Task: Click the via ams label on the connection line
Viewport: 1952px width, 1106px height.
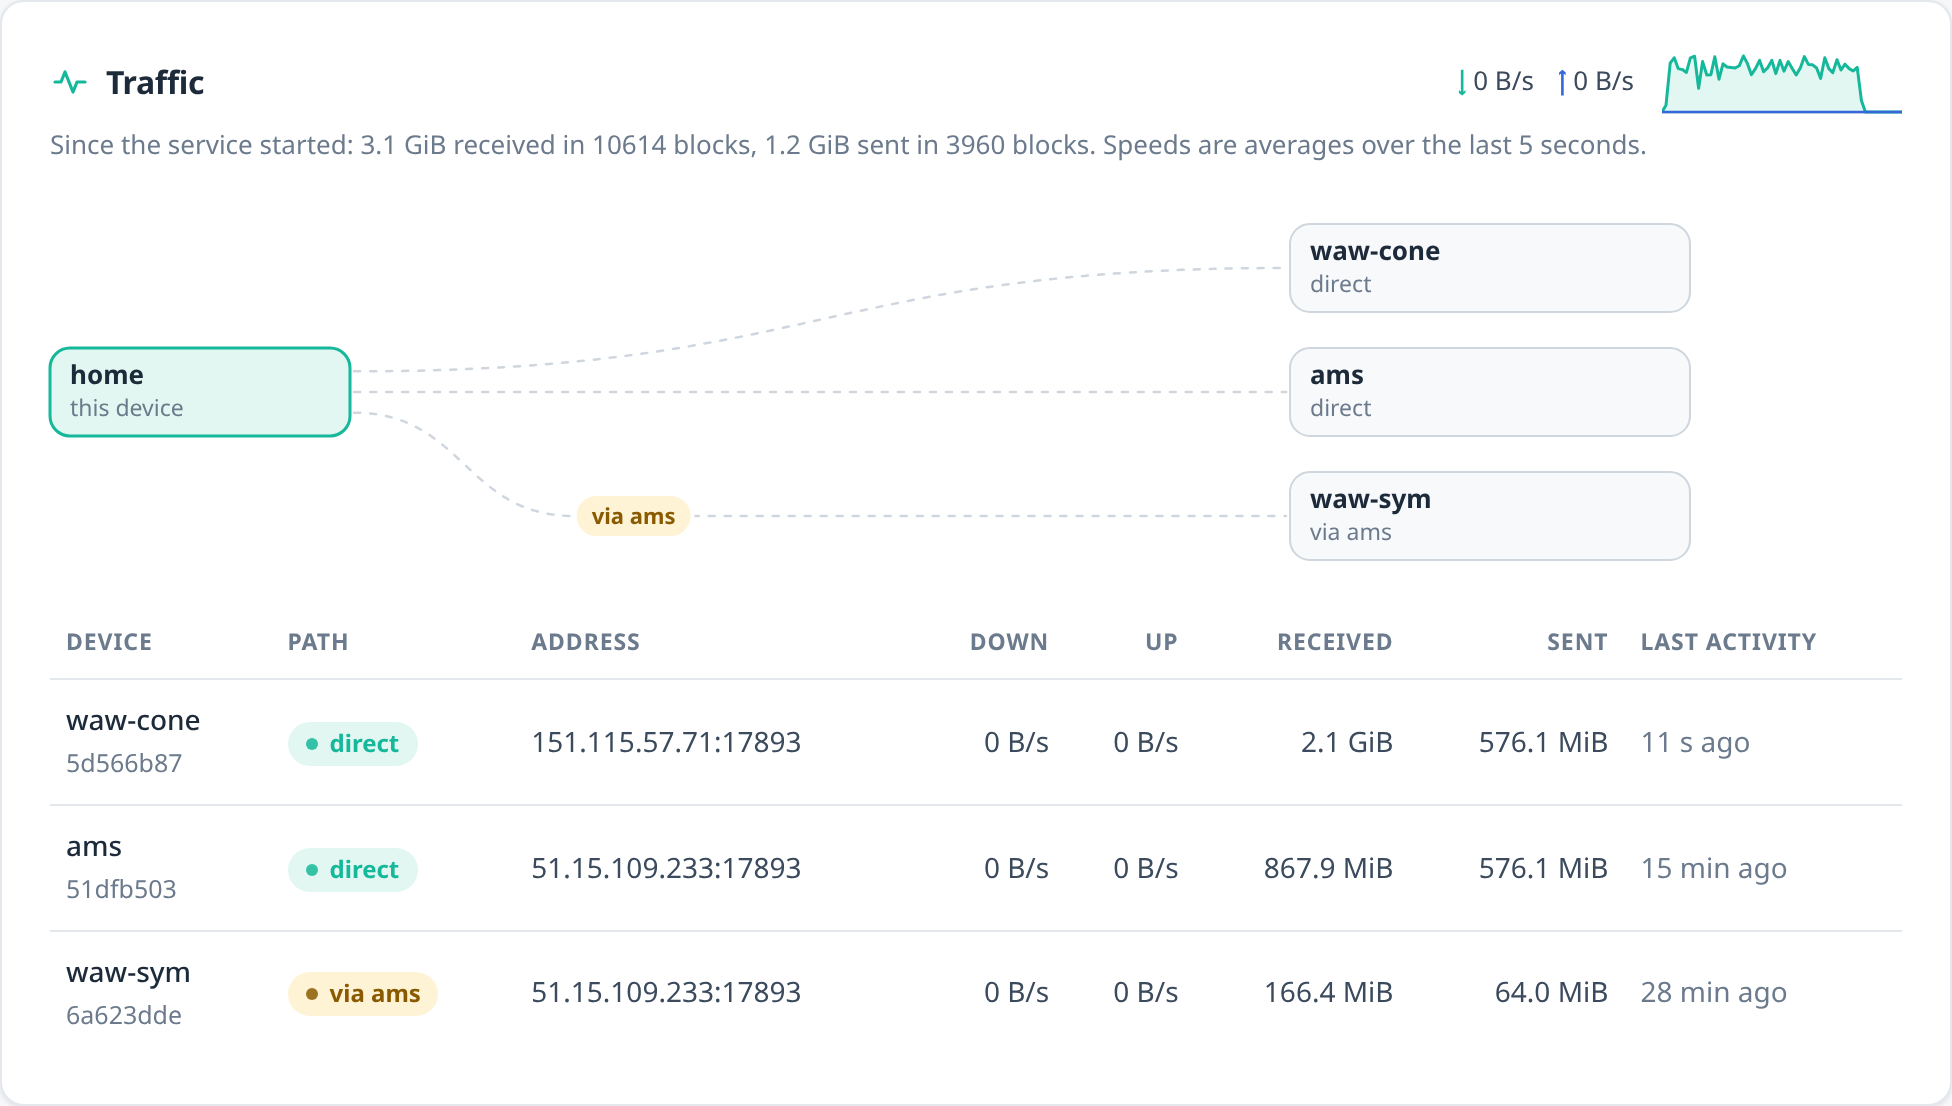Action: 633,516
